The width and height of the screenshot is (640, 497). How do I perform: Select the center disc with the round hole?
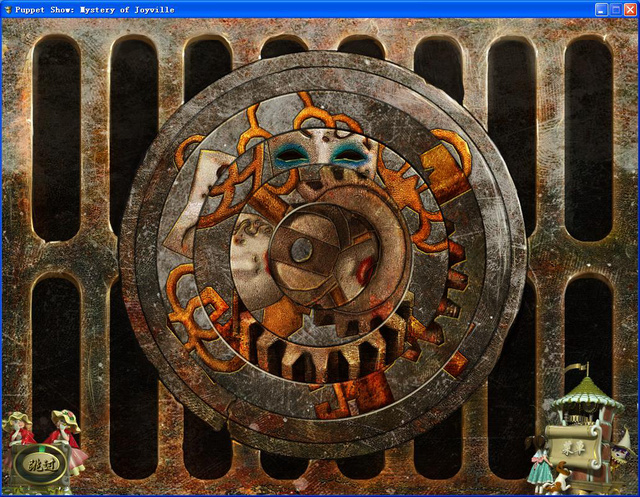click(x=303, y=251)
